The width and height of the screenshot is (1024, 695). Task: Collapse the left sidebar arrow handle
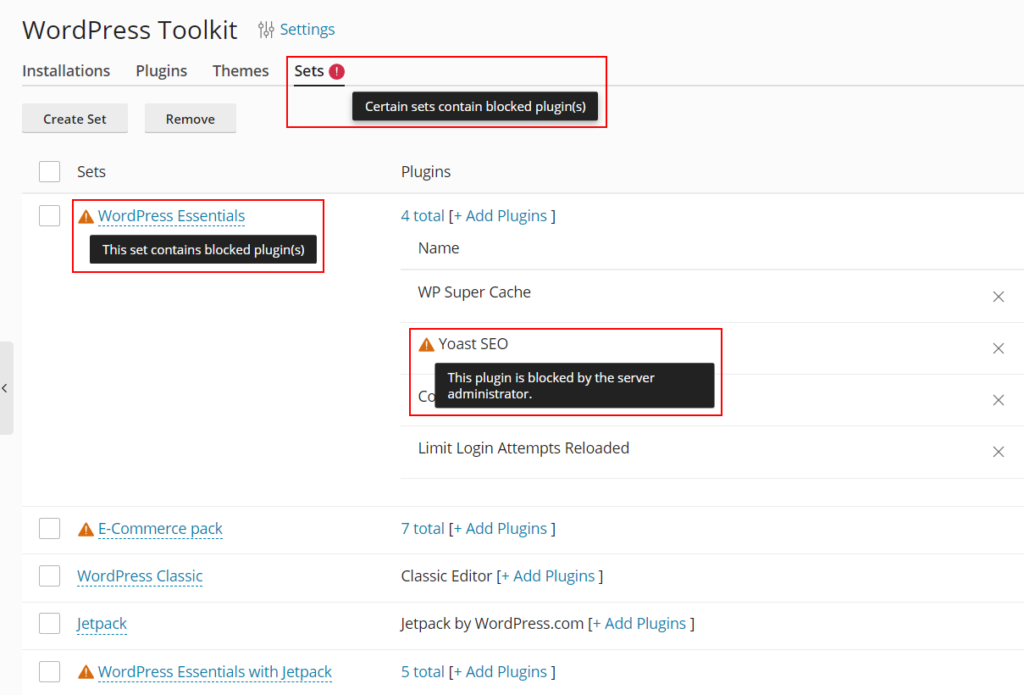pyautogui.click(x=6, y=388)
